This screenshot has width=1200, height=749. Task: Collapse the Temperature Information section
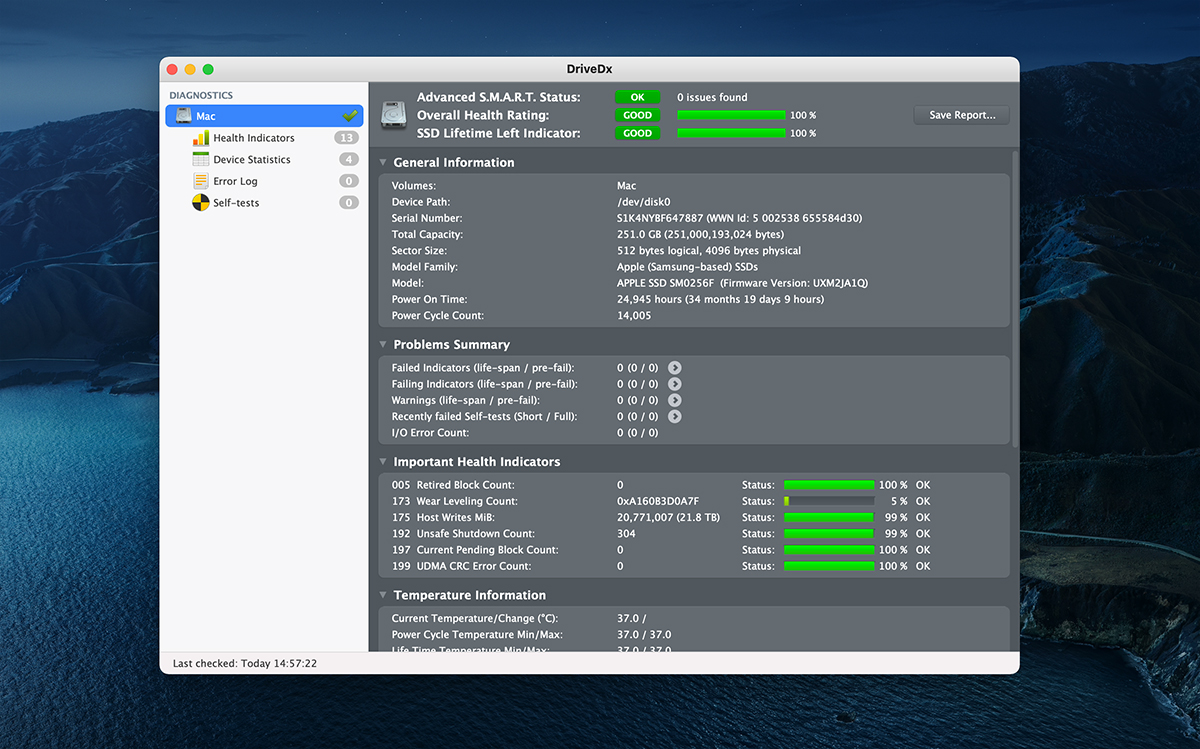pyautogui.click(x=383, y=595)
